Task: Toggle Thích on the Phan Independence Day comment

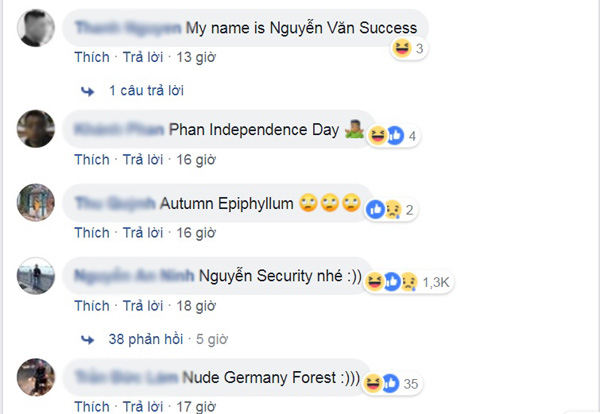Action: 92,160
